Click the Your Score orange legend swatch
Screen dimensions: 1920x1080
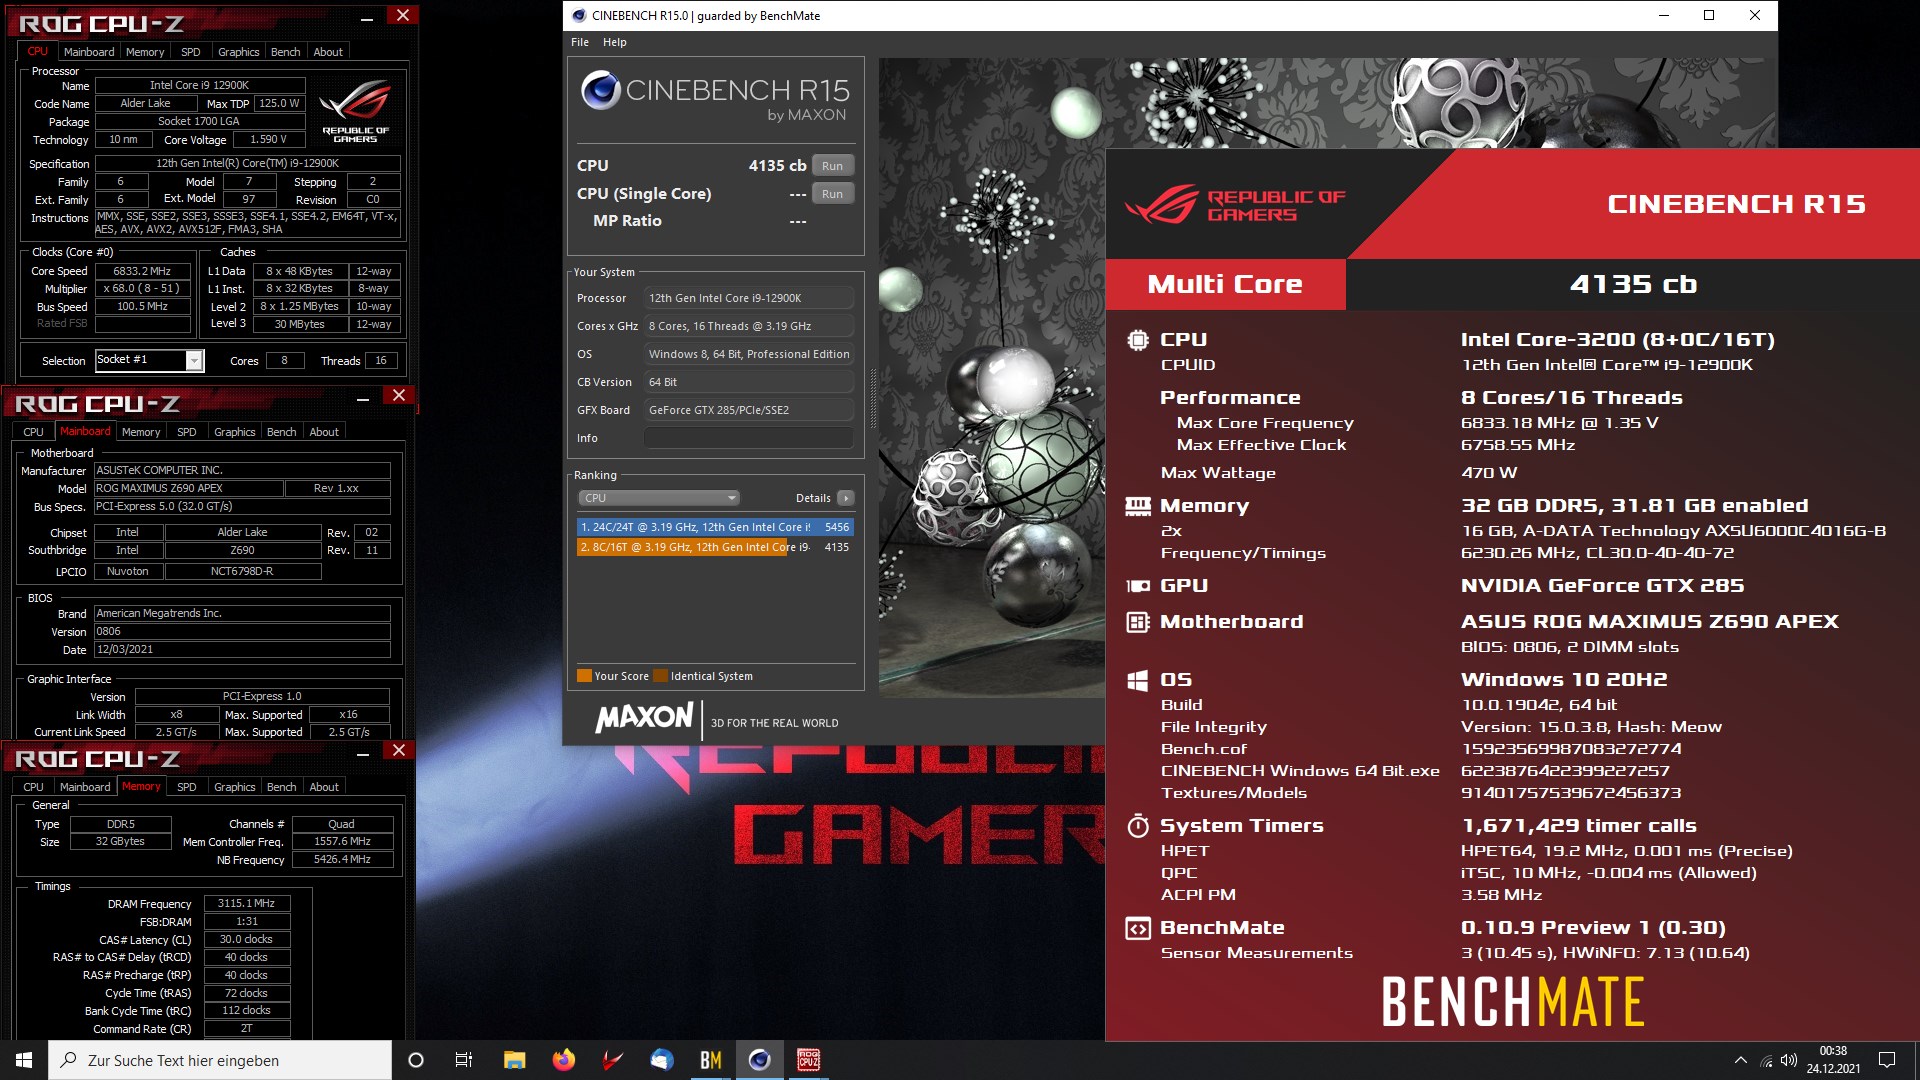pos(585,676)
